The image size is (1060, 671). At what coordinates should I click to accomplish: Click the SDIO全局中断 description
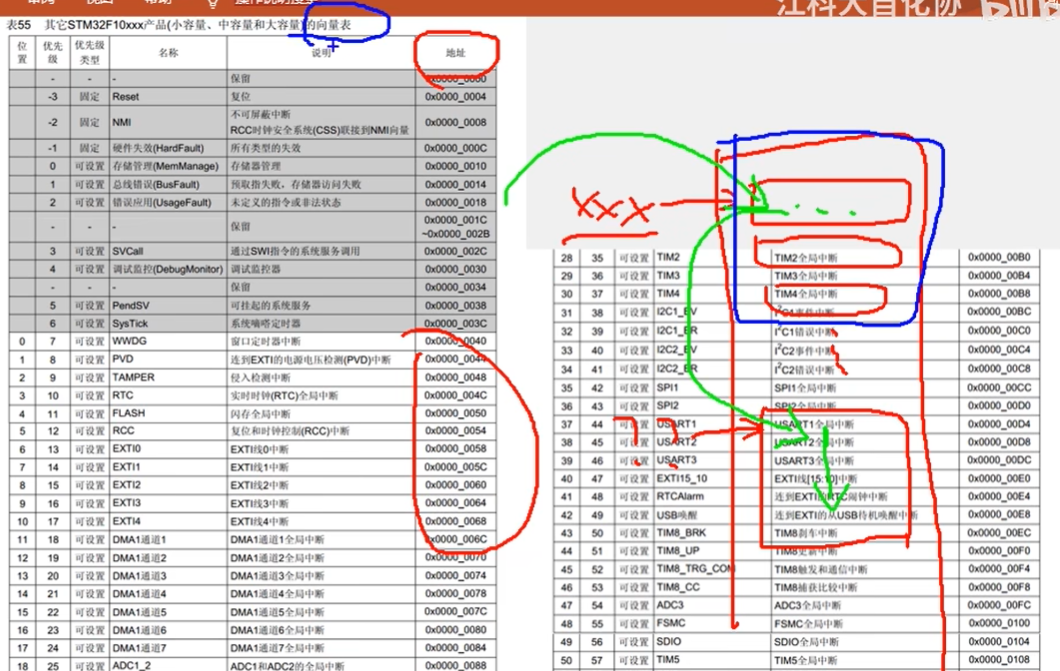coord(806,642)
